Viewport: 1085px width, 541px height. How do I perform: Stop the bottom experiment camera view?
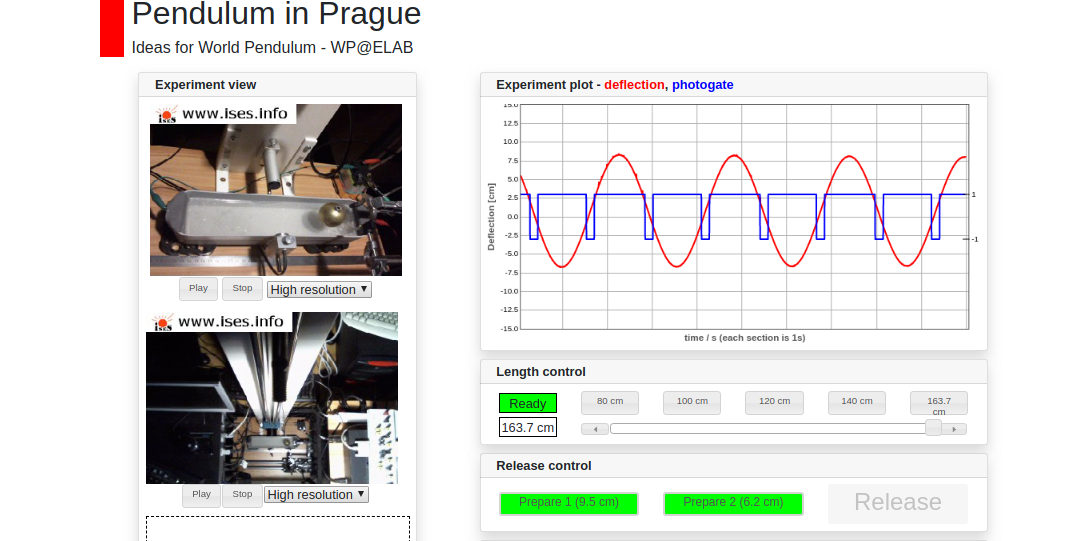[242, 495]
